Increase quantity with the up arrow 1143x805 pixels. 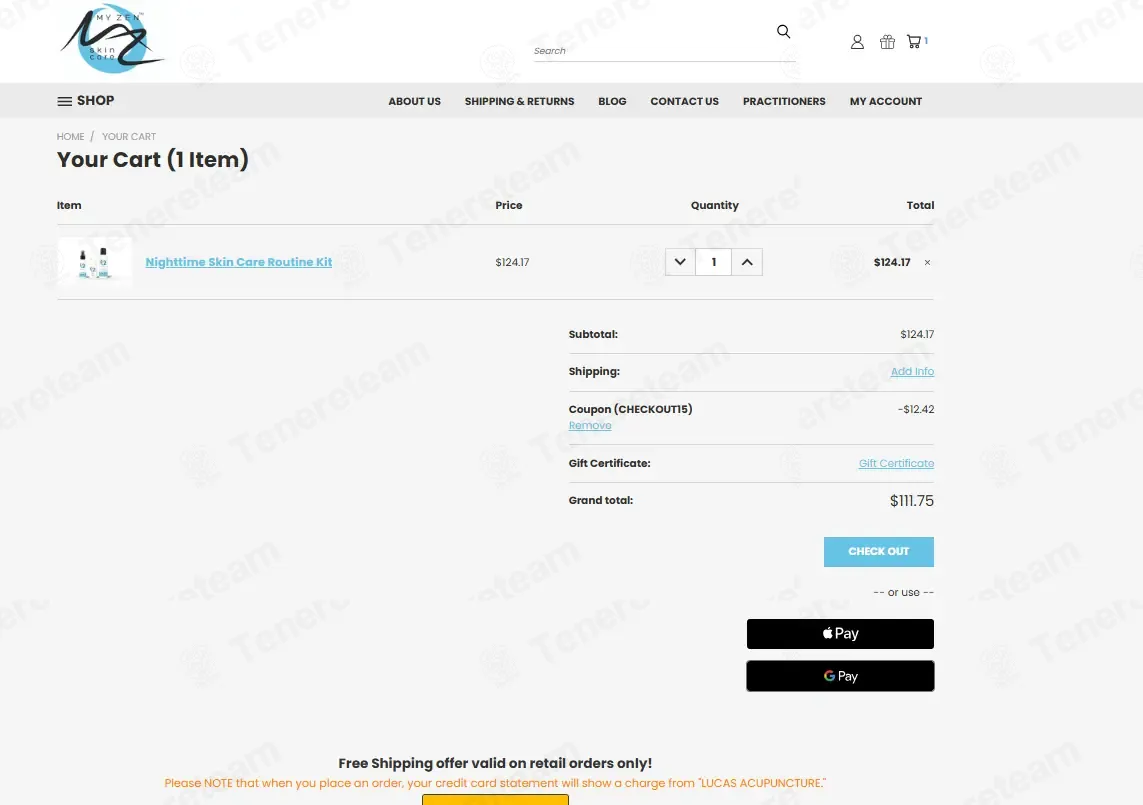point(747,262)
